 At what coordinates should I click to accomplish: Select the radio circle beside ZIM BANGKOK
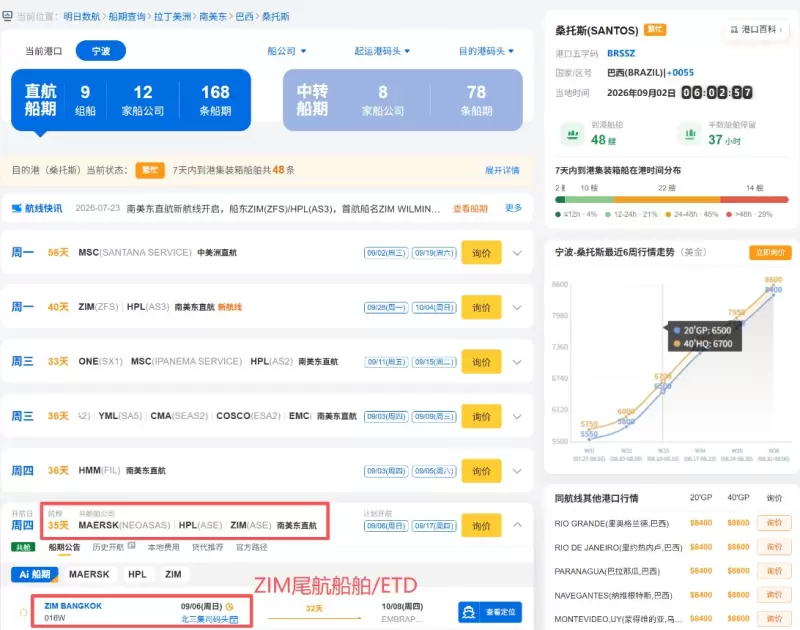23,612
